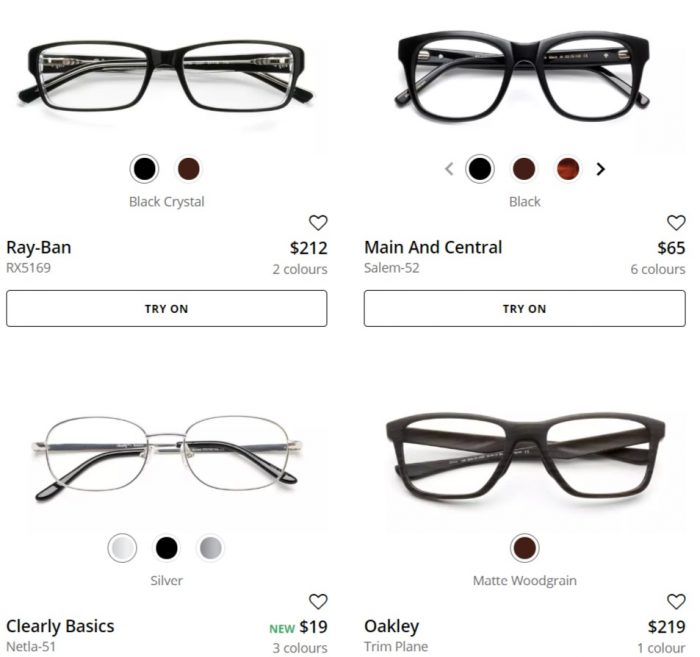The height and width of the screenshot is (657, 700).
Task: Go to previous colours for Salem-52
Action: (449, 169)
